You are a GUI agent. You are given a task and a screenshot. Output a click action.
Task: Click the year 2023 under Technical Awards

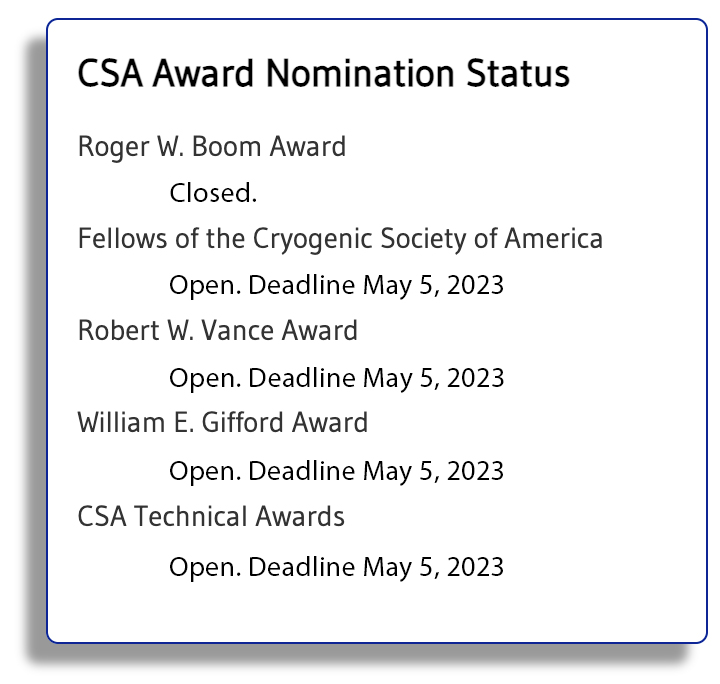click(x=475, y=567)
